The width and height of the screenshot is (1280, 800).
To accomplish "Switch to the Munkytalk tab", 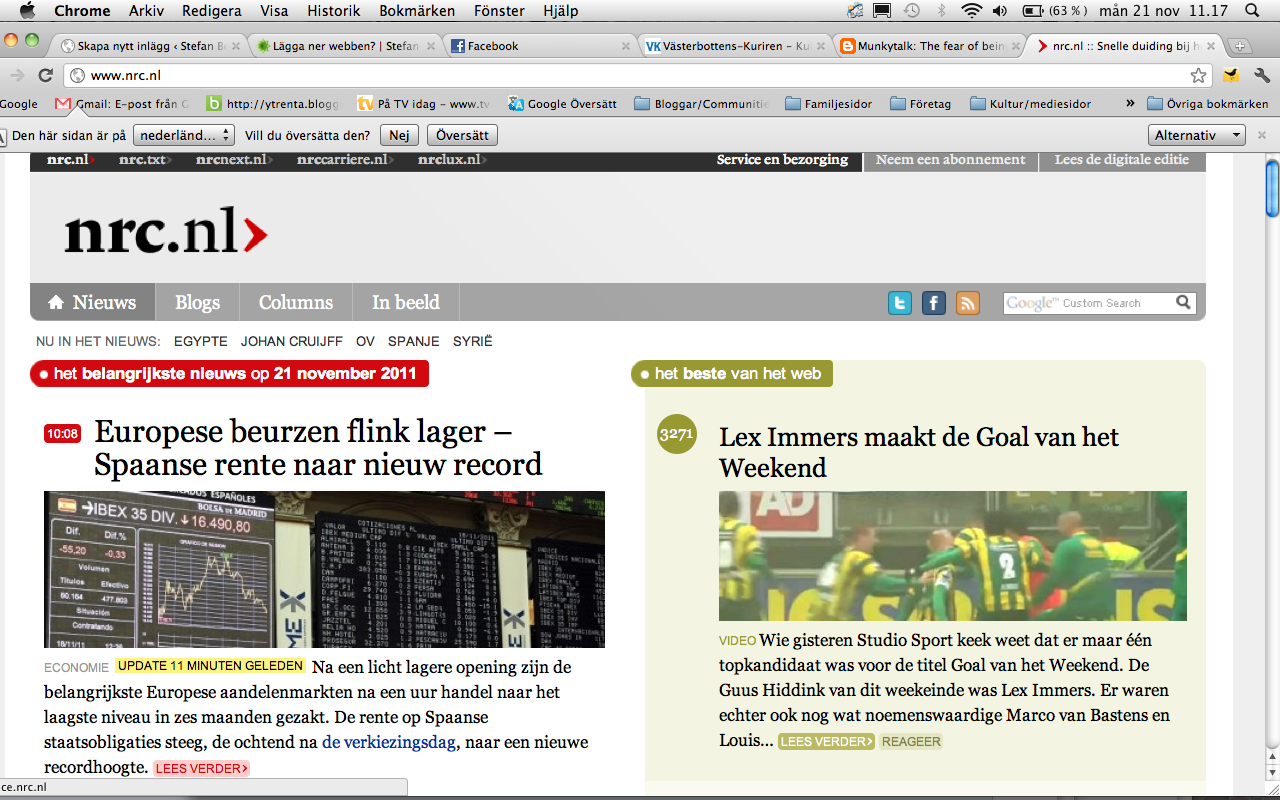I will (x=930, y=46).
